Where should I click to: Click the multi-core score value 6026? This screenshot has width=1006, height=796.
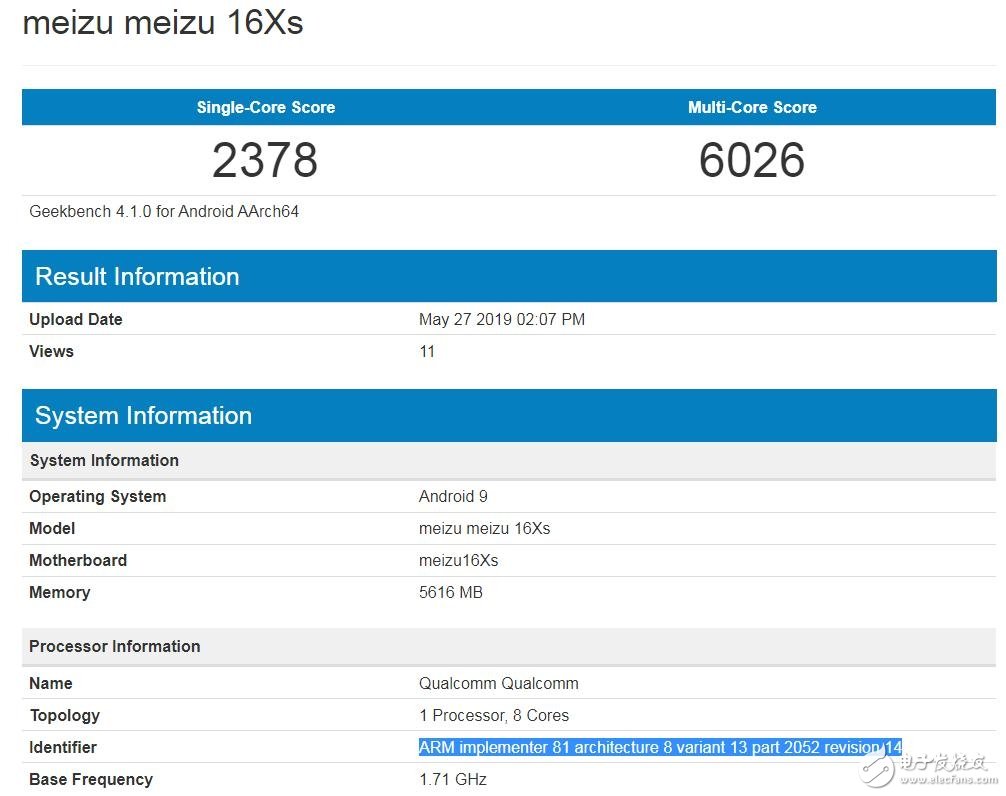(x=752, y=160)
